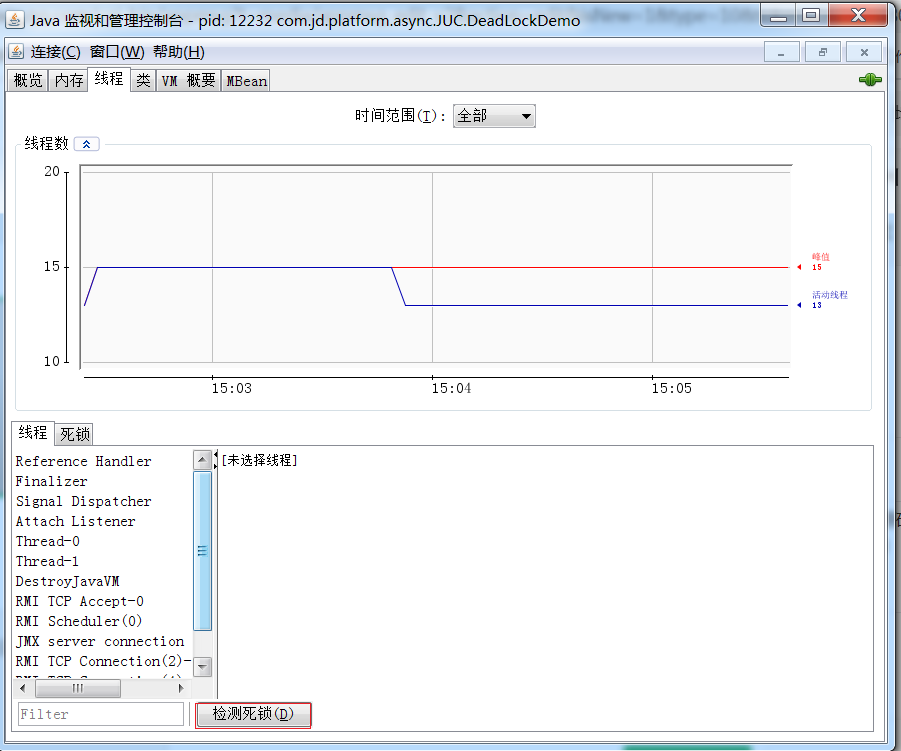Select the lower 线程 sub-tab
Screen dimensions: 901x751
(33, 433)
